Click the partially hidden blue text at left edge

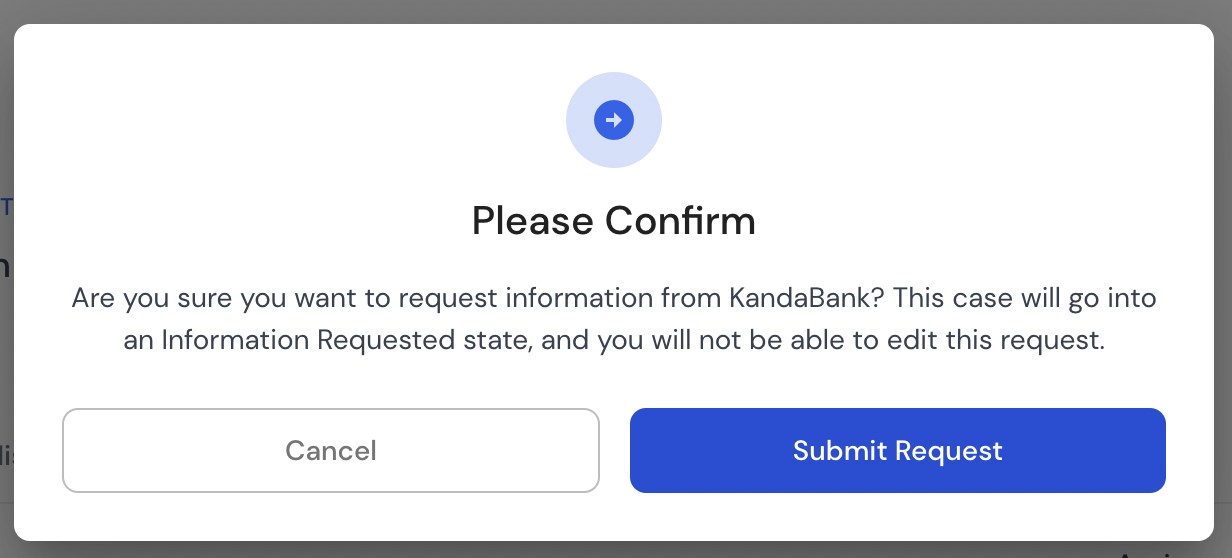click(x=6, y=207)
